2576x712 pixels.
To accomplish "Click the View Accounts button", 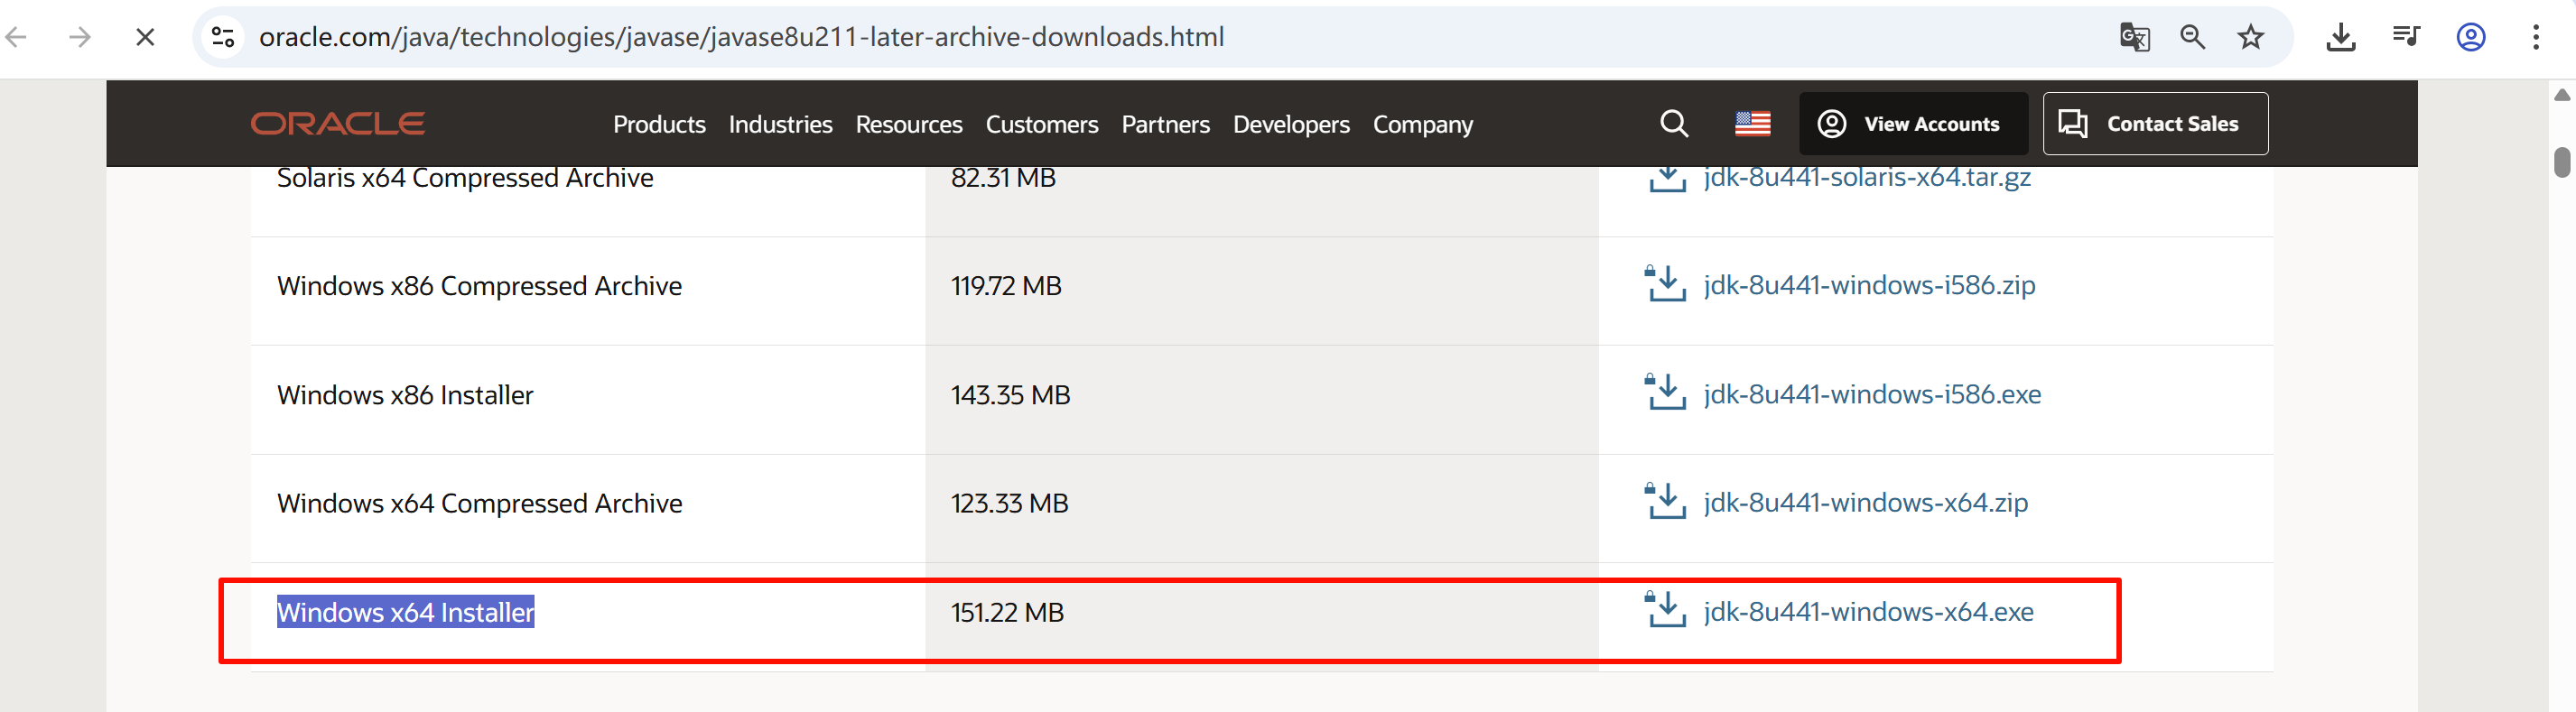I will (1913, 124).
